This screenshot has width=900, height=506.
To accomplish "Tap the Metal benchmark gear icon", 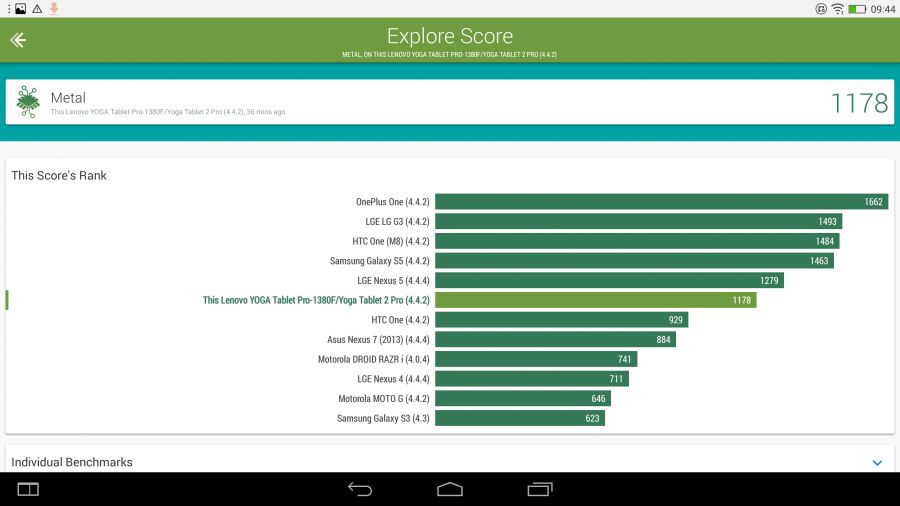I will pyautogui.click(x=28, y=102).
